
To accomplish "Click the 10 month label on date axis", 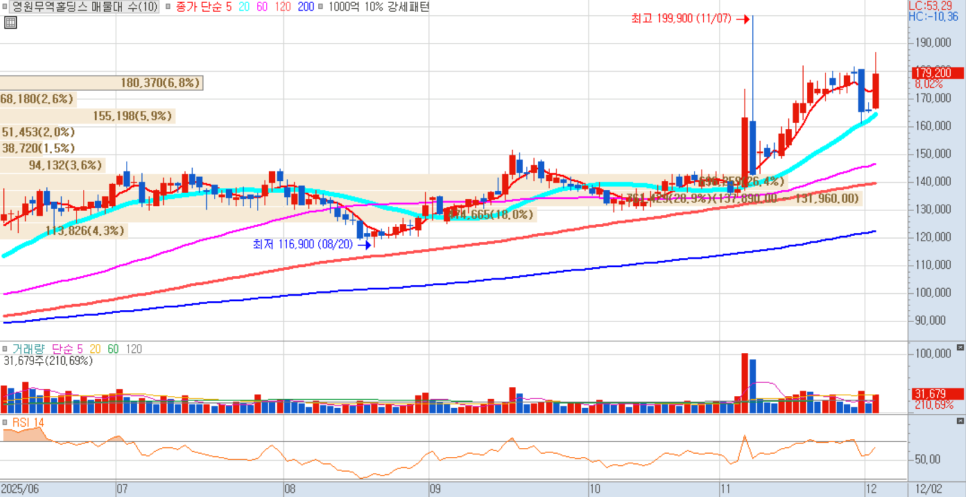I will (595, 488).
